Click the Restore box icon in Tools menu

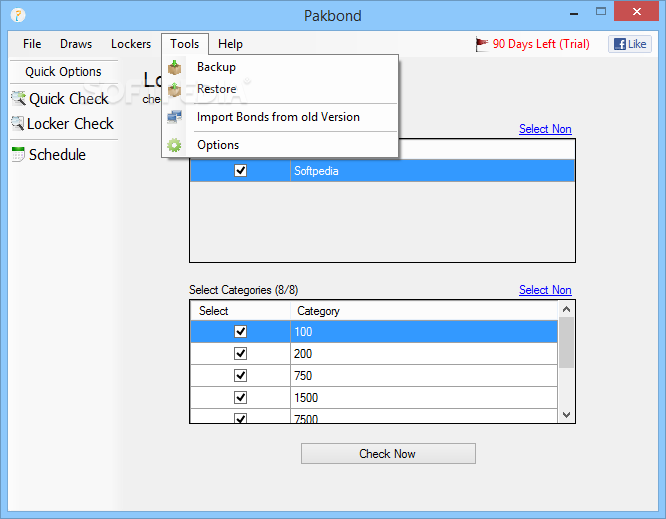coord(175,89)
